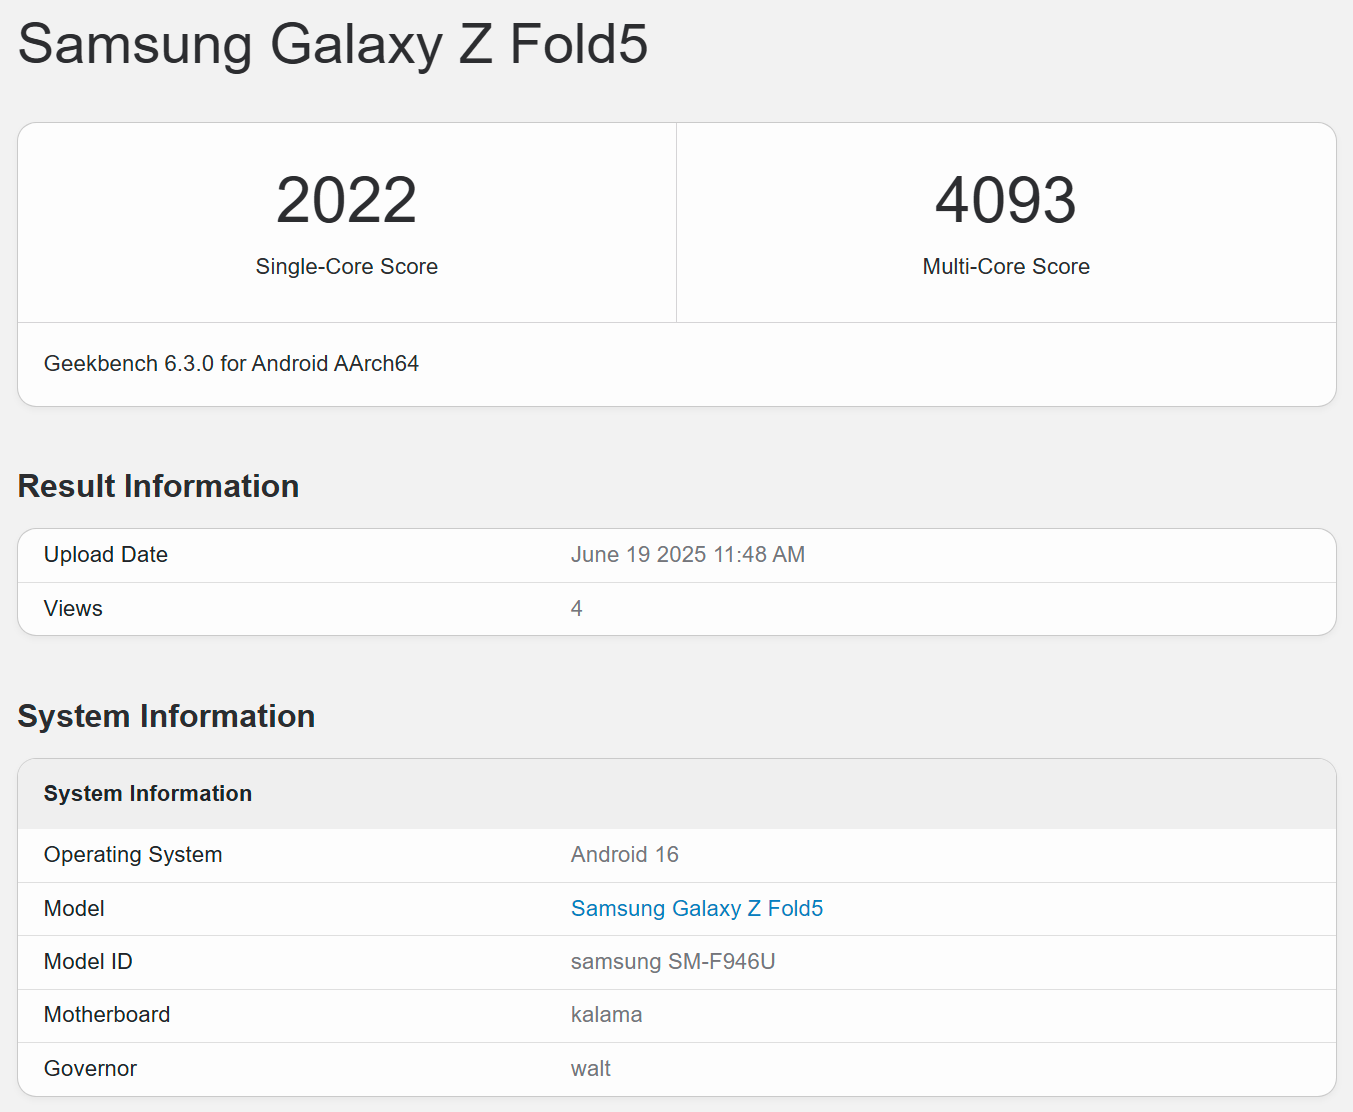
Task: Click the Operating System row label
Action: pos(133,855)
